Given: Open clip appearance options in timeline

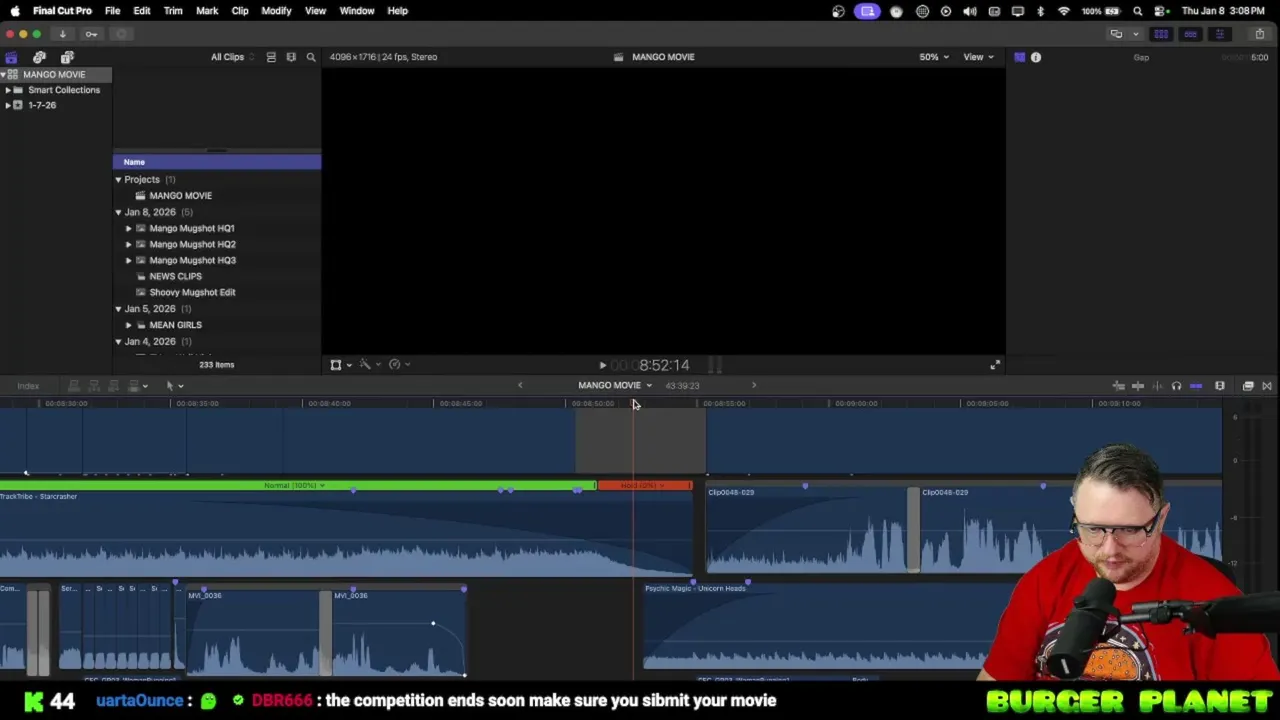Looking at the screenshot, I should click(1219, 386).
